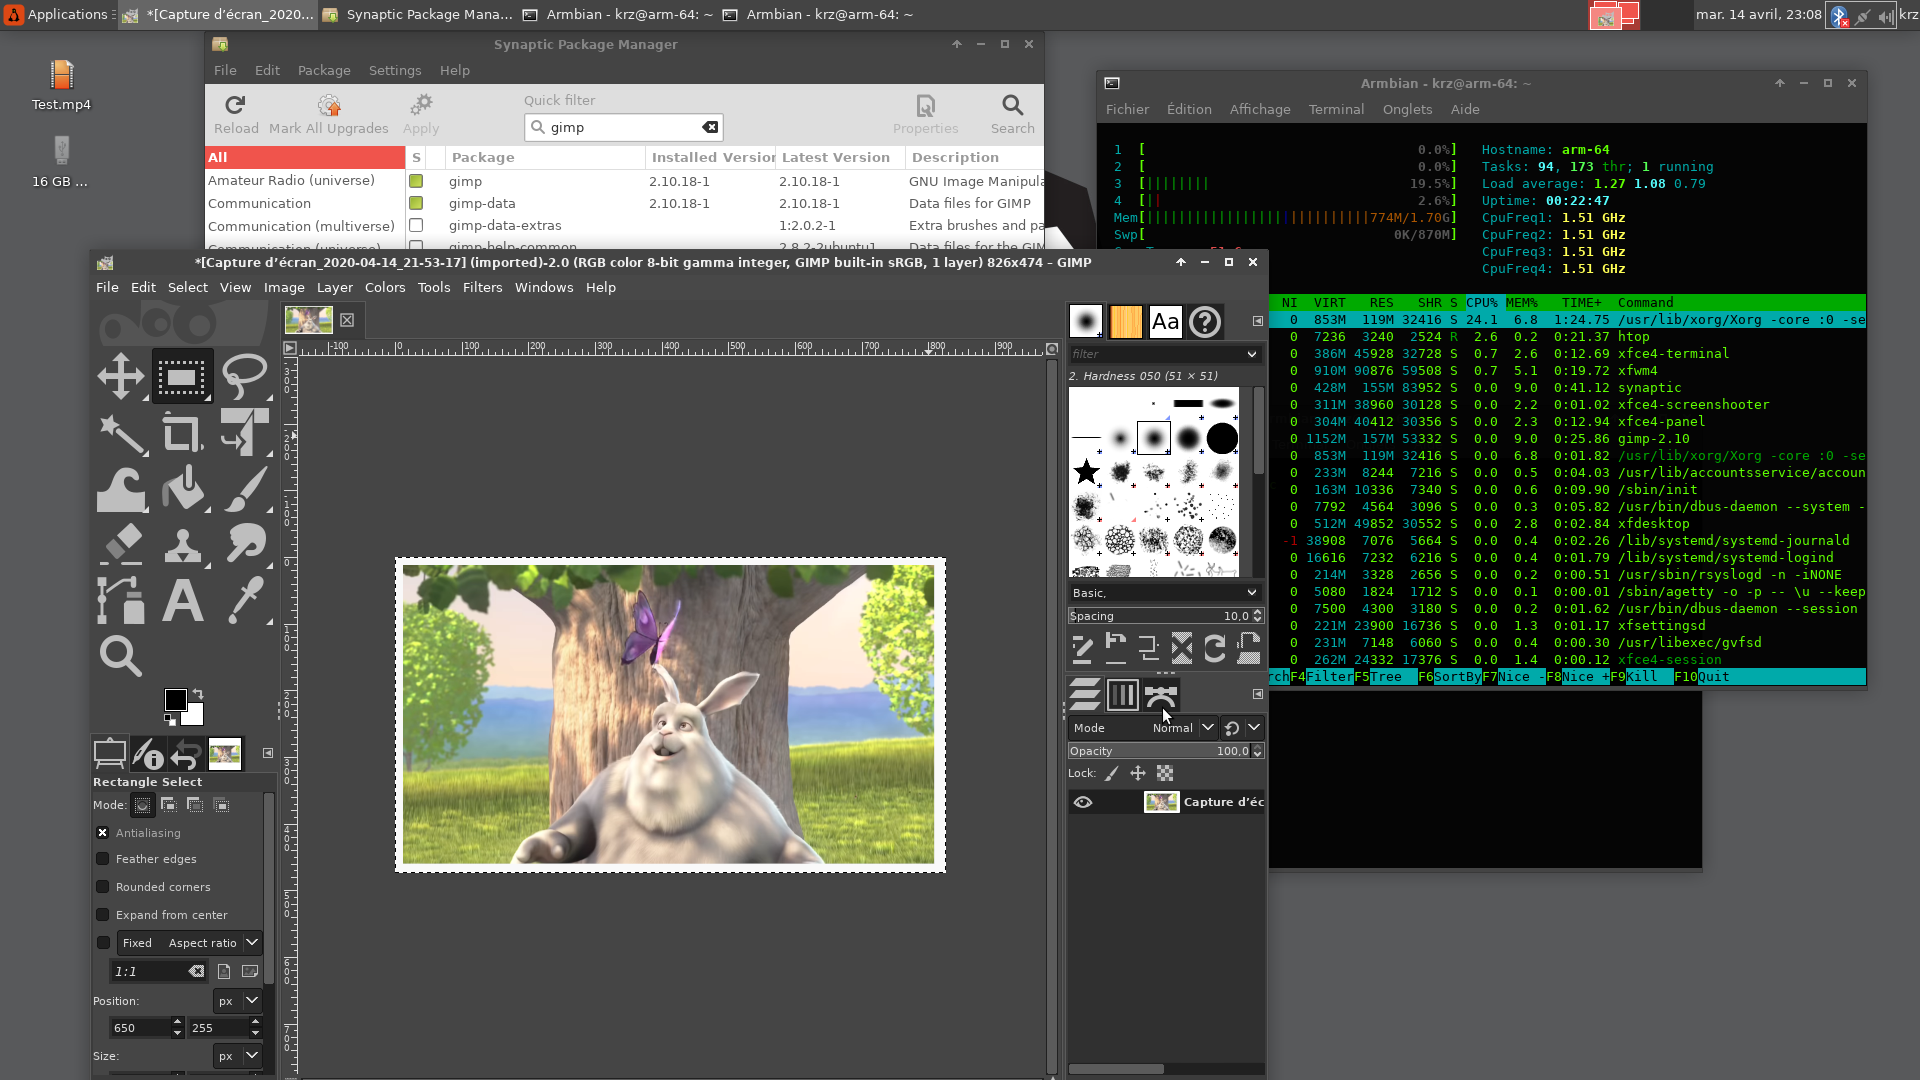Screen dimensions: 1920x1080
Task: Select the All category in Synaptic
Action: [305, 157]
